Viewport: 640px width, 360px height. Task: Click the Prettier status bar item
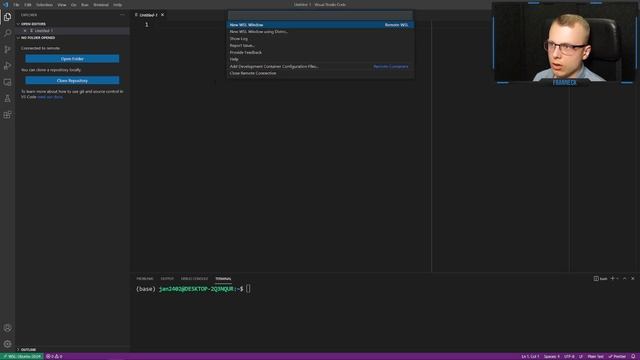click(617, 356)
